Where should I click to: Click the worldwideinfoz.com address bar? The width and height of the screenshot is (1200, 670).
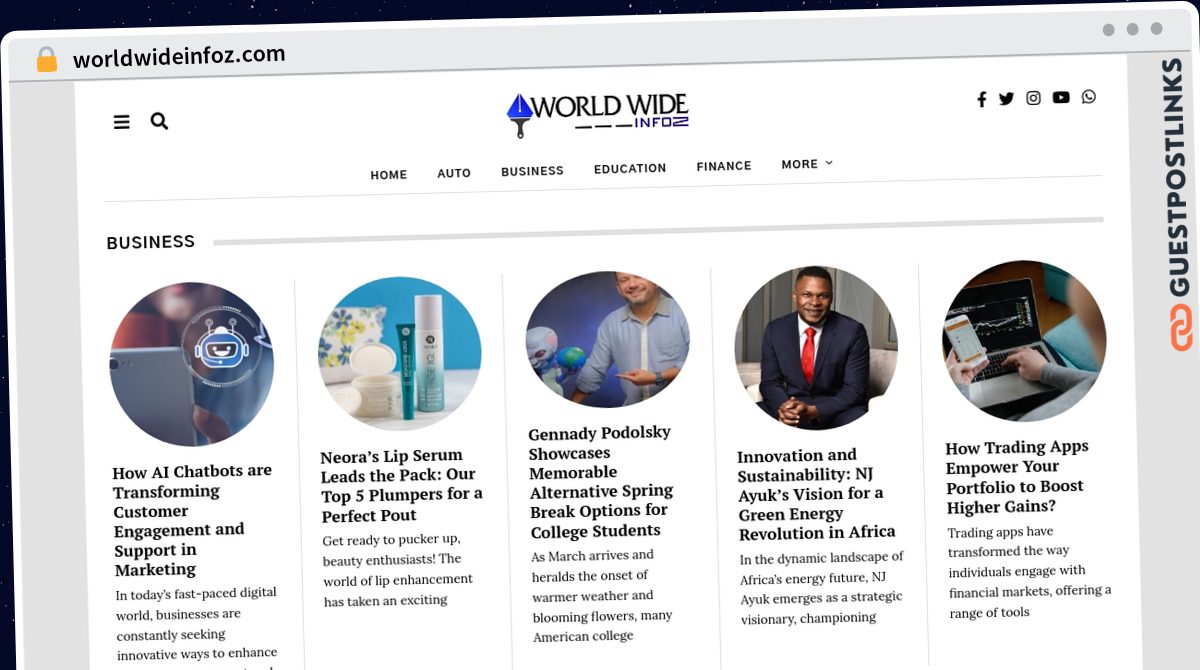[x=179, y=57]
